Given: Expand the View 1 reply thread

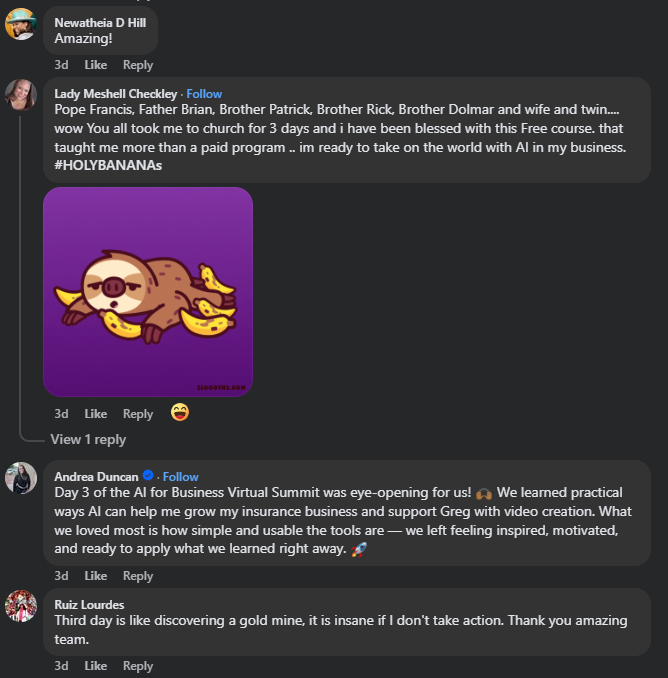Looking at the screenshot, I should (x=88, y=439).
